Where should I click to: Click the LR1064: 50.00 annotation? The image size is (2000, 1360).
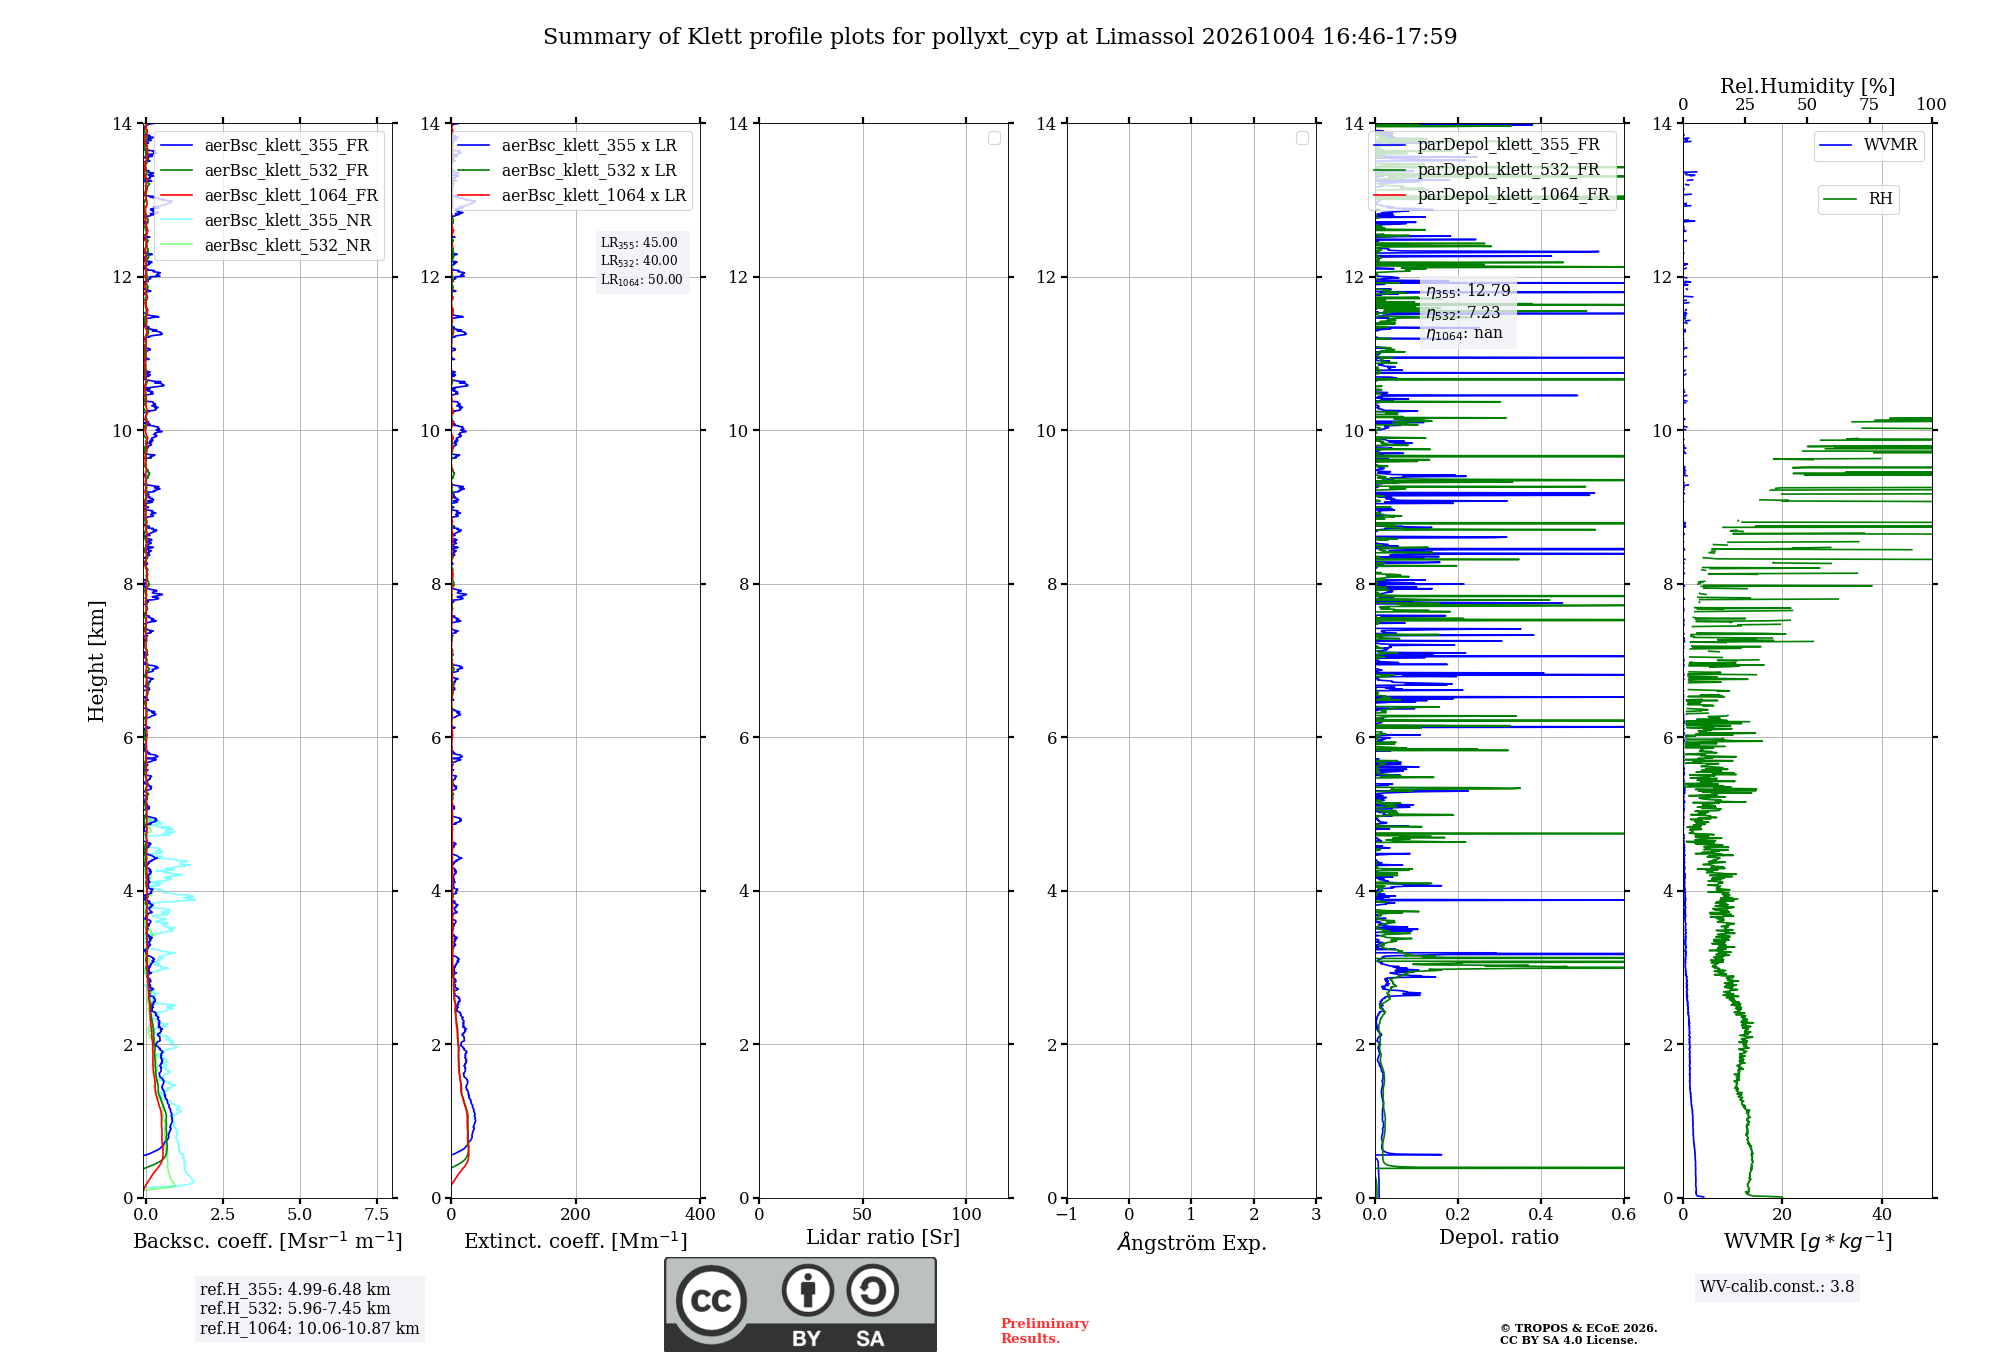pyautogui.click(x=642, y=280)
